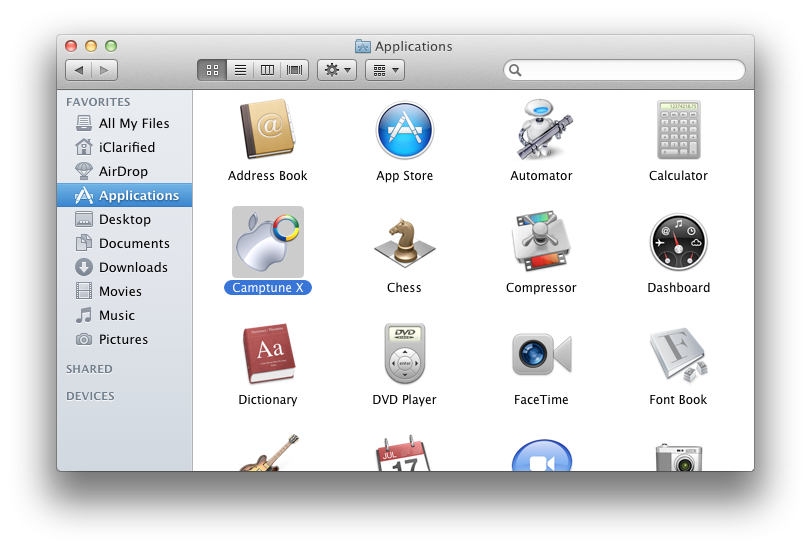Click the Forward navigation arrow
Viewport: 811px width, 550px height.
tap(105, 70)
